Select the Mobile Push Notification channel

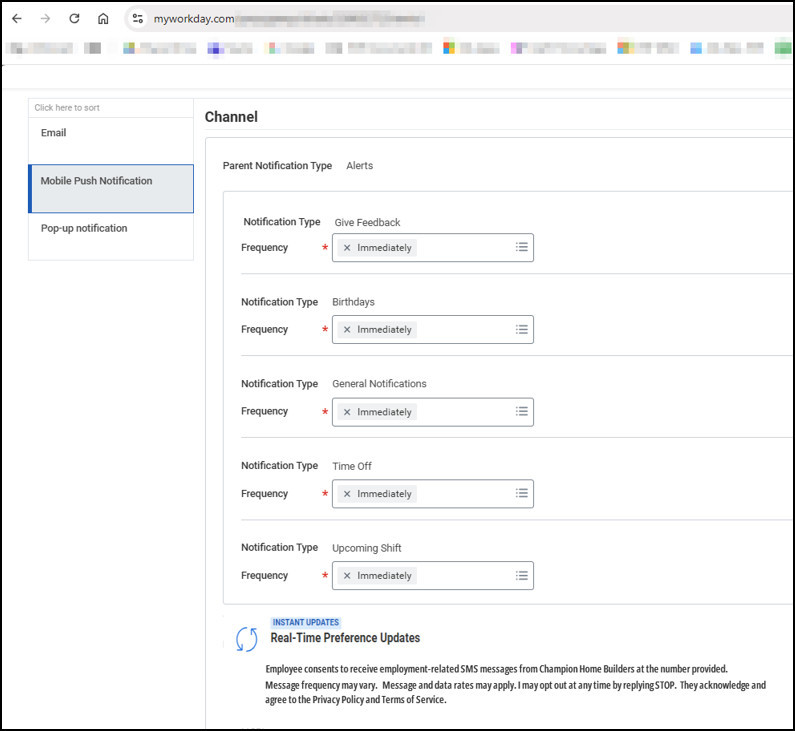[111, 189]
